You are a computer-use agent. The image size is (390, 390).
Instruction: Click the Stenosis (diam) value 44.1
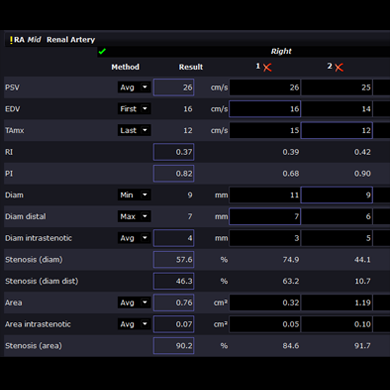coord(362,260)
